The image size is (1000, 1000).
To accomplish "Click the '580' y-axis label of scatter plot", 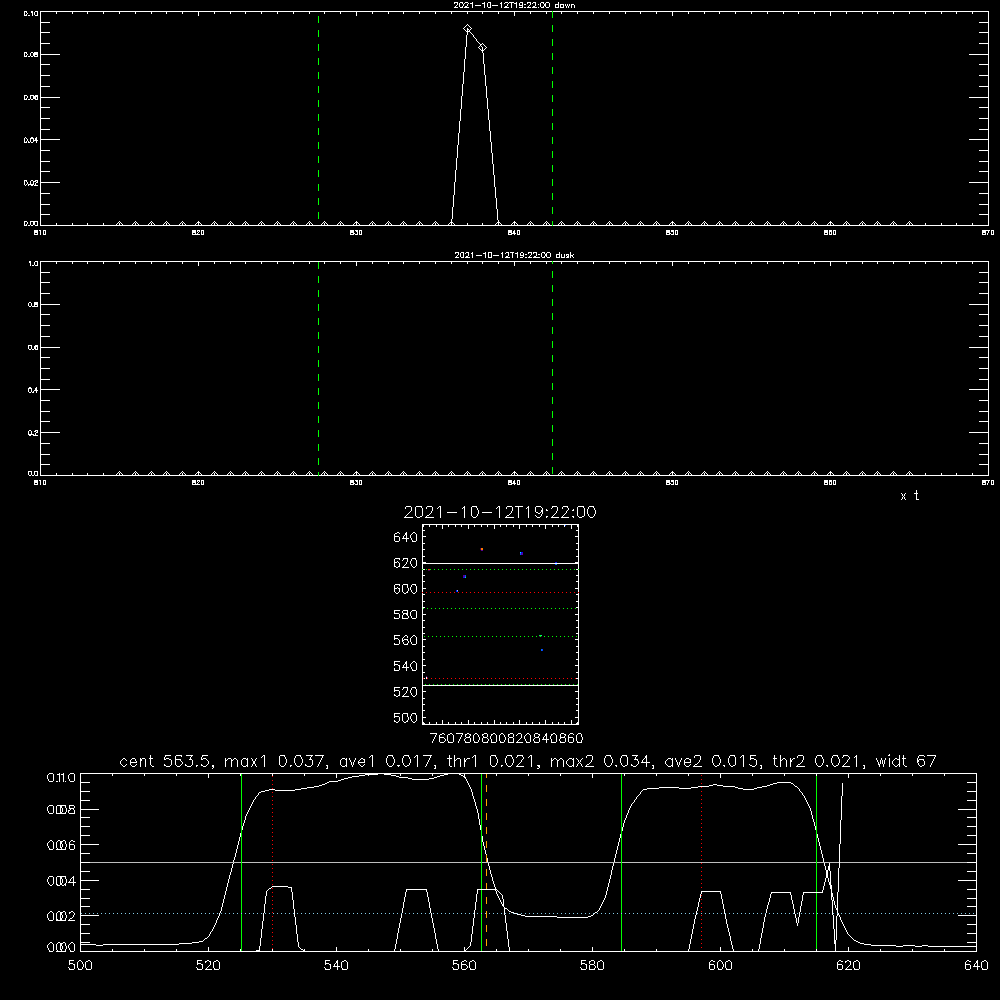I will (x=406, y=614).
